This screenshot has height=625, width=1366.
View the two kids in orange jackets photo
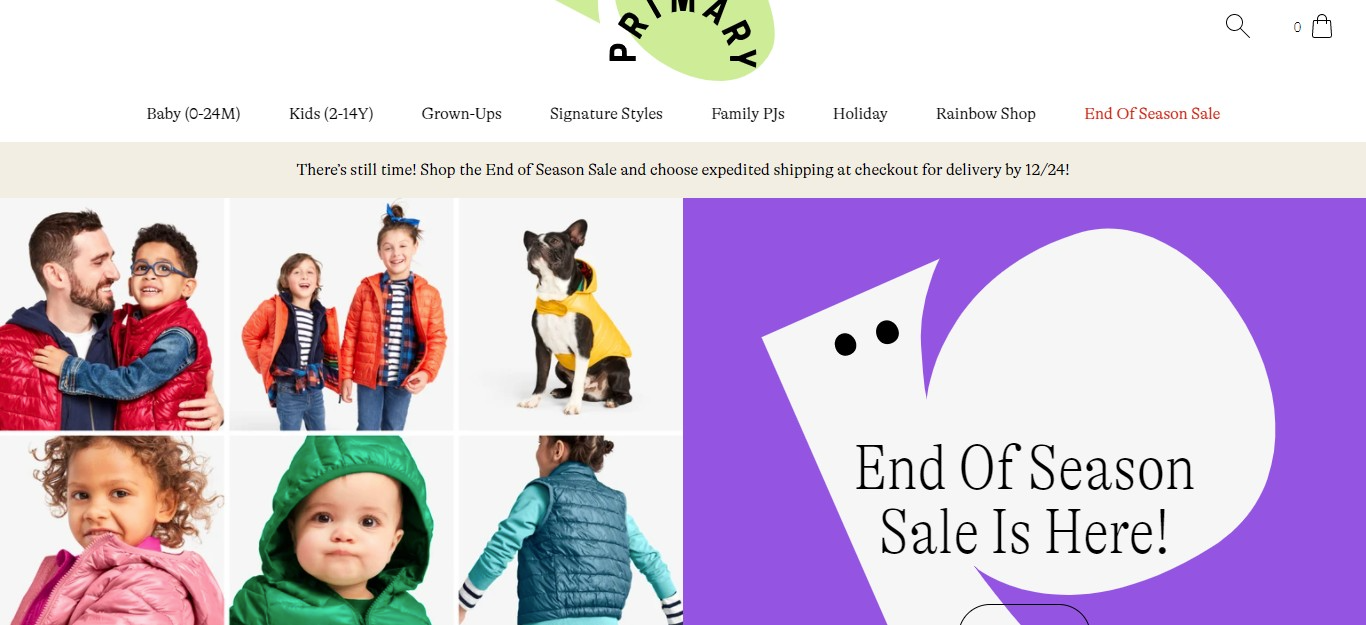[x=341, y=314]
